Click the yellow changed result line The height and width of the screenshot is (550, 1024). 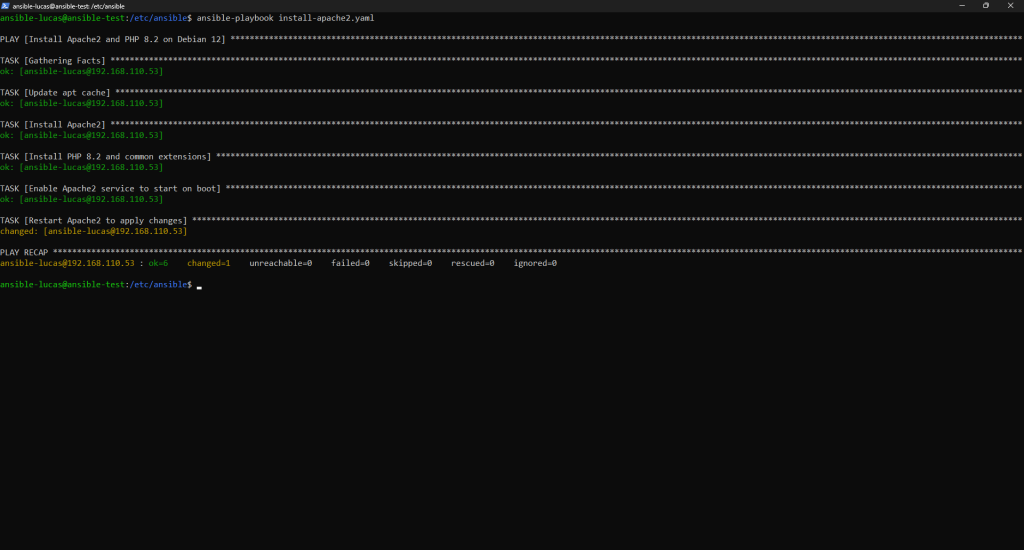coord(93,231)
